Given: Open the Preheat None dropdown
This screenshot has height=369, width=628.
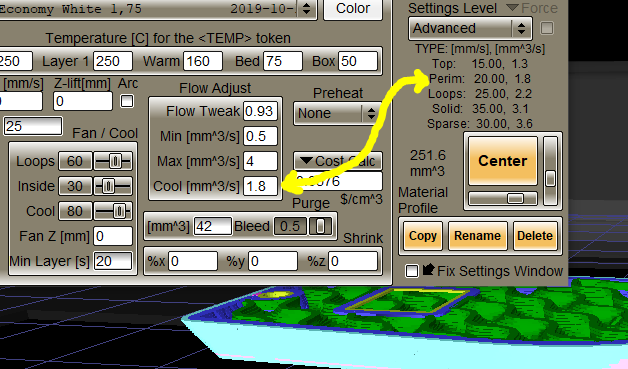Looking at the screenshot, I should click(x=337, y=113).
